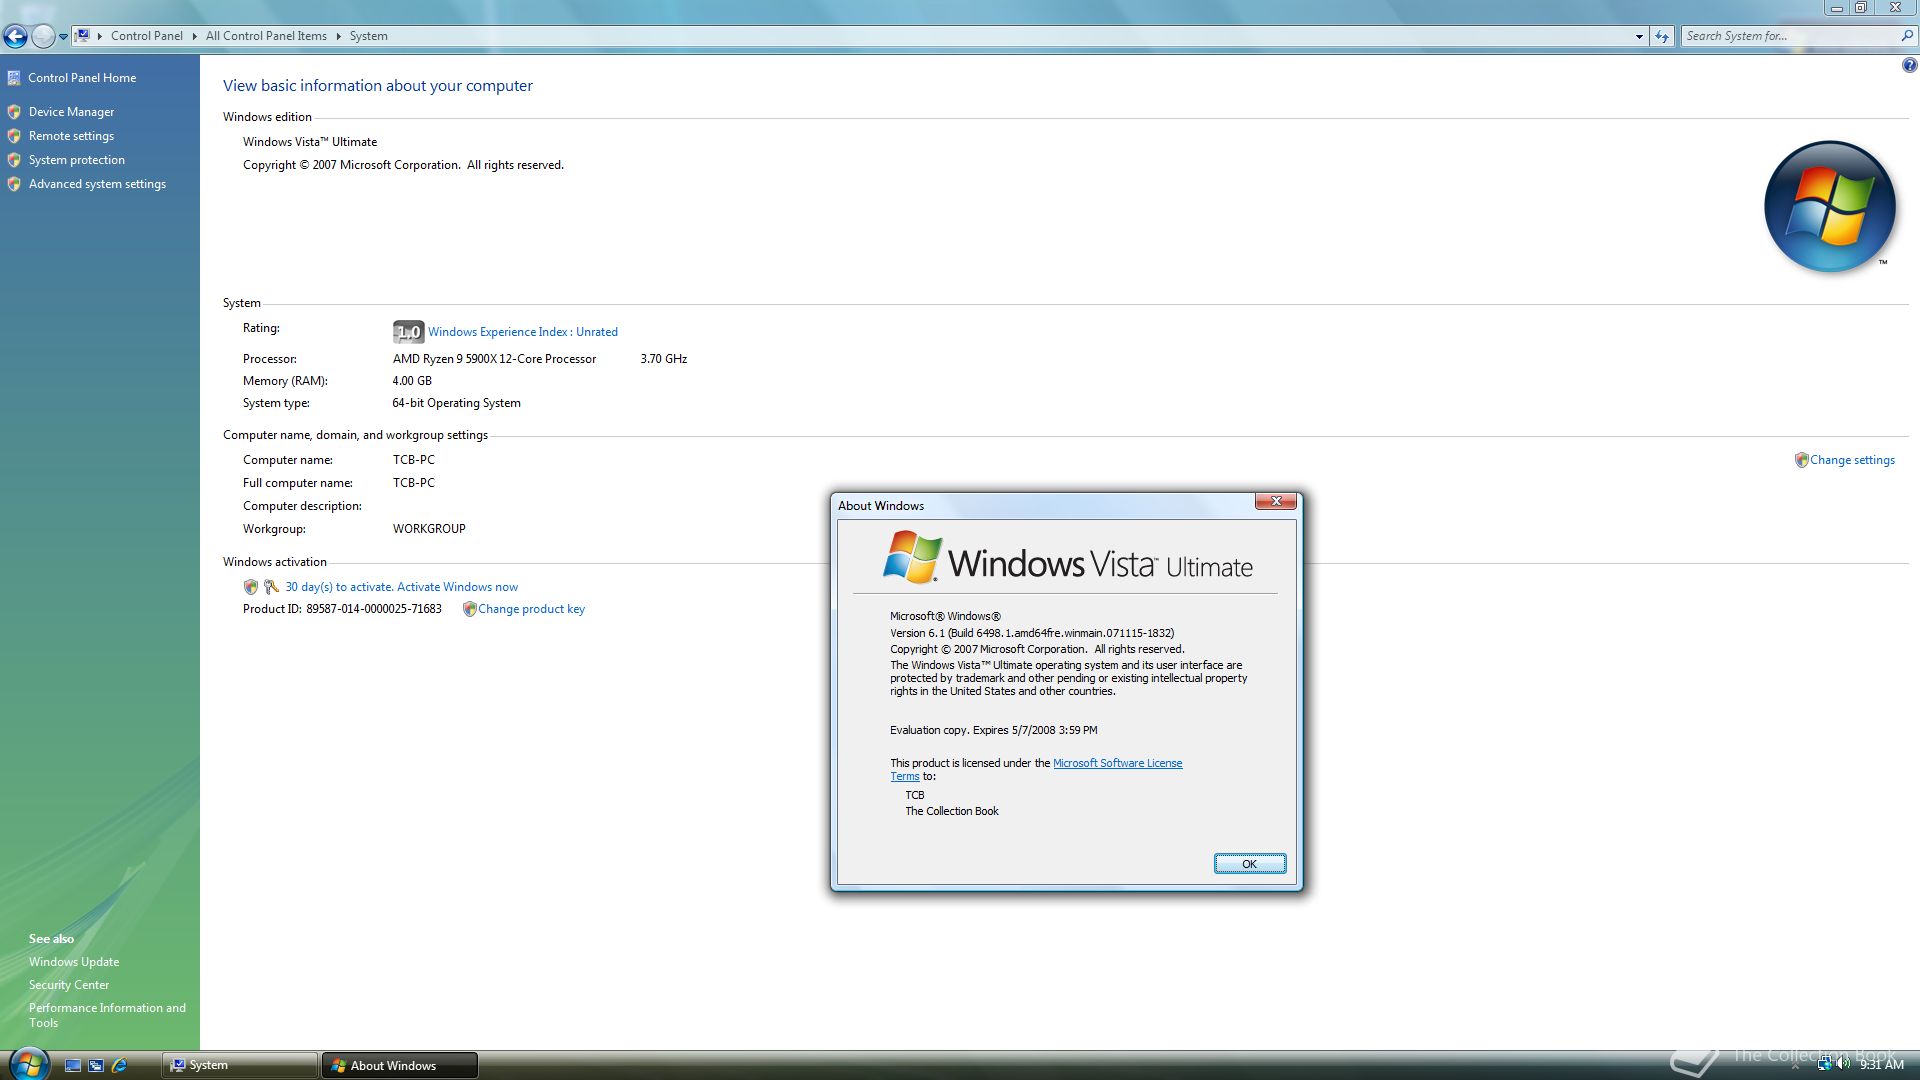
Task: Open Remote settings from sidebar
Action: click(x=71, y=136)
